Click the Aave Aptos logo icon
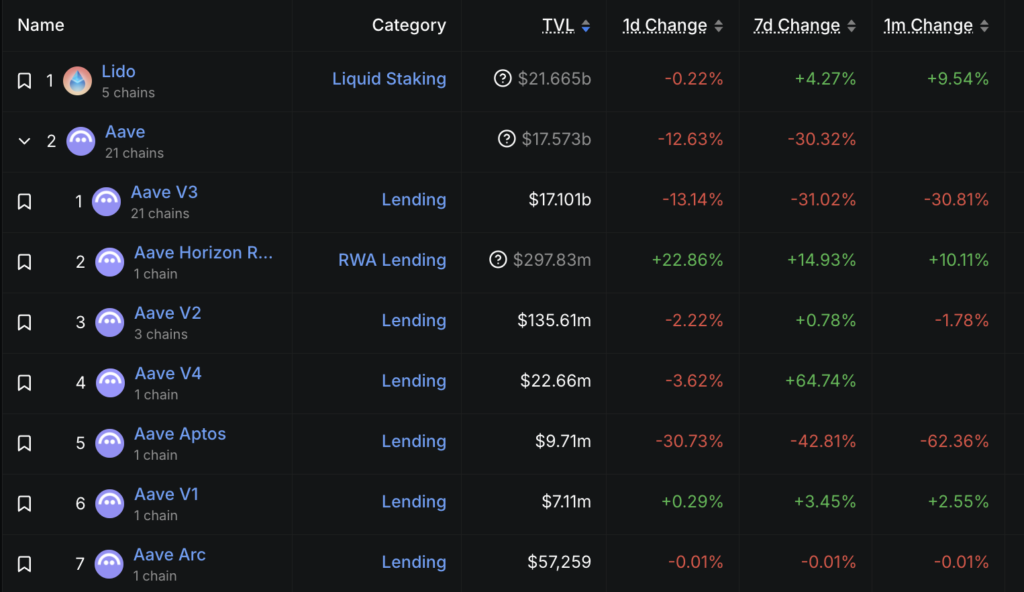 (110, 443)
